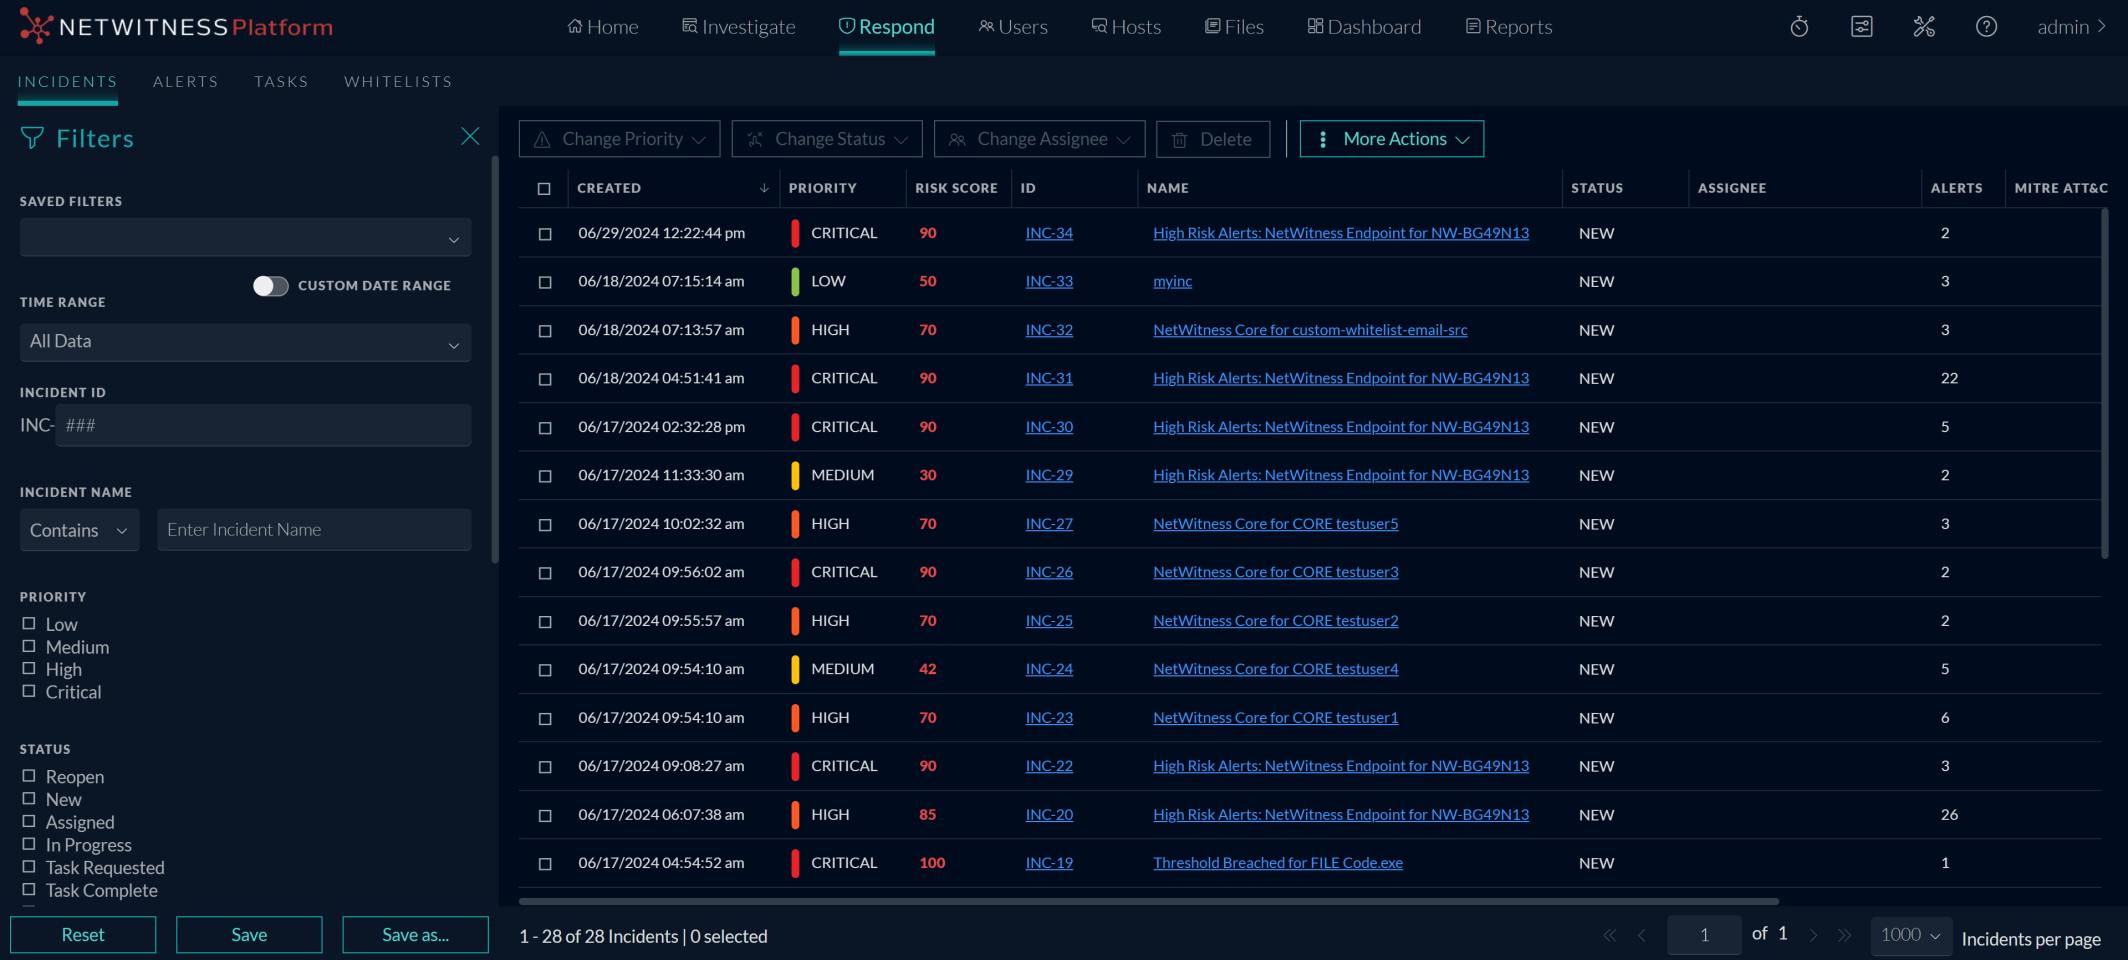This screenshot has width=2128, height=960.
Task: Open the All Data time range dropdown
Action: tap(245, 342)
